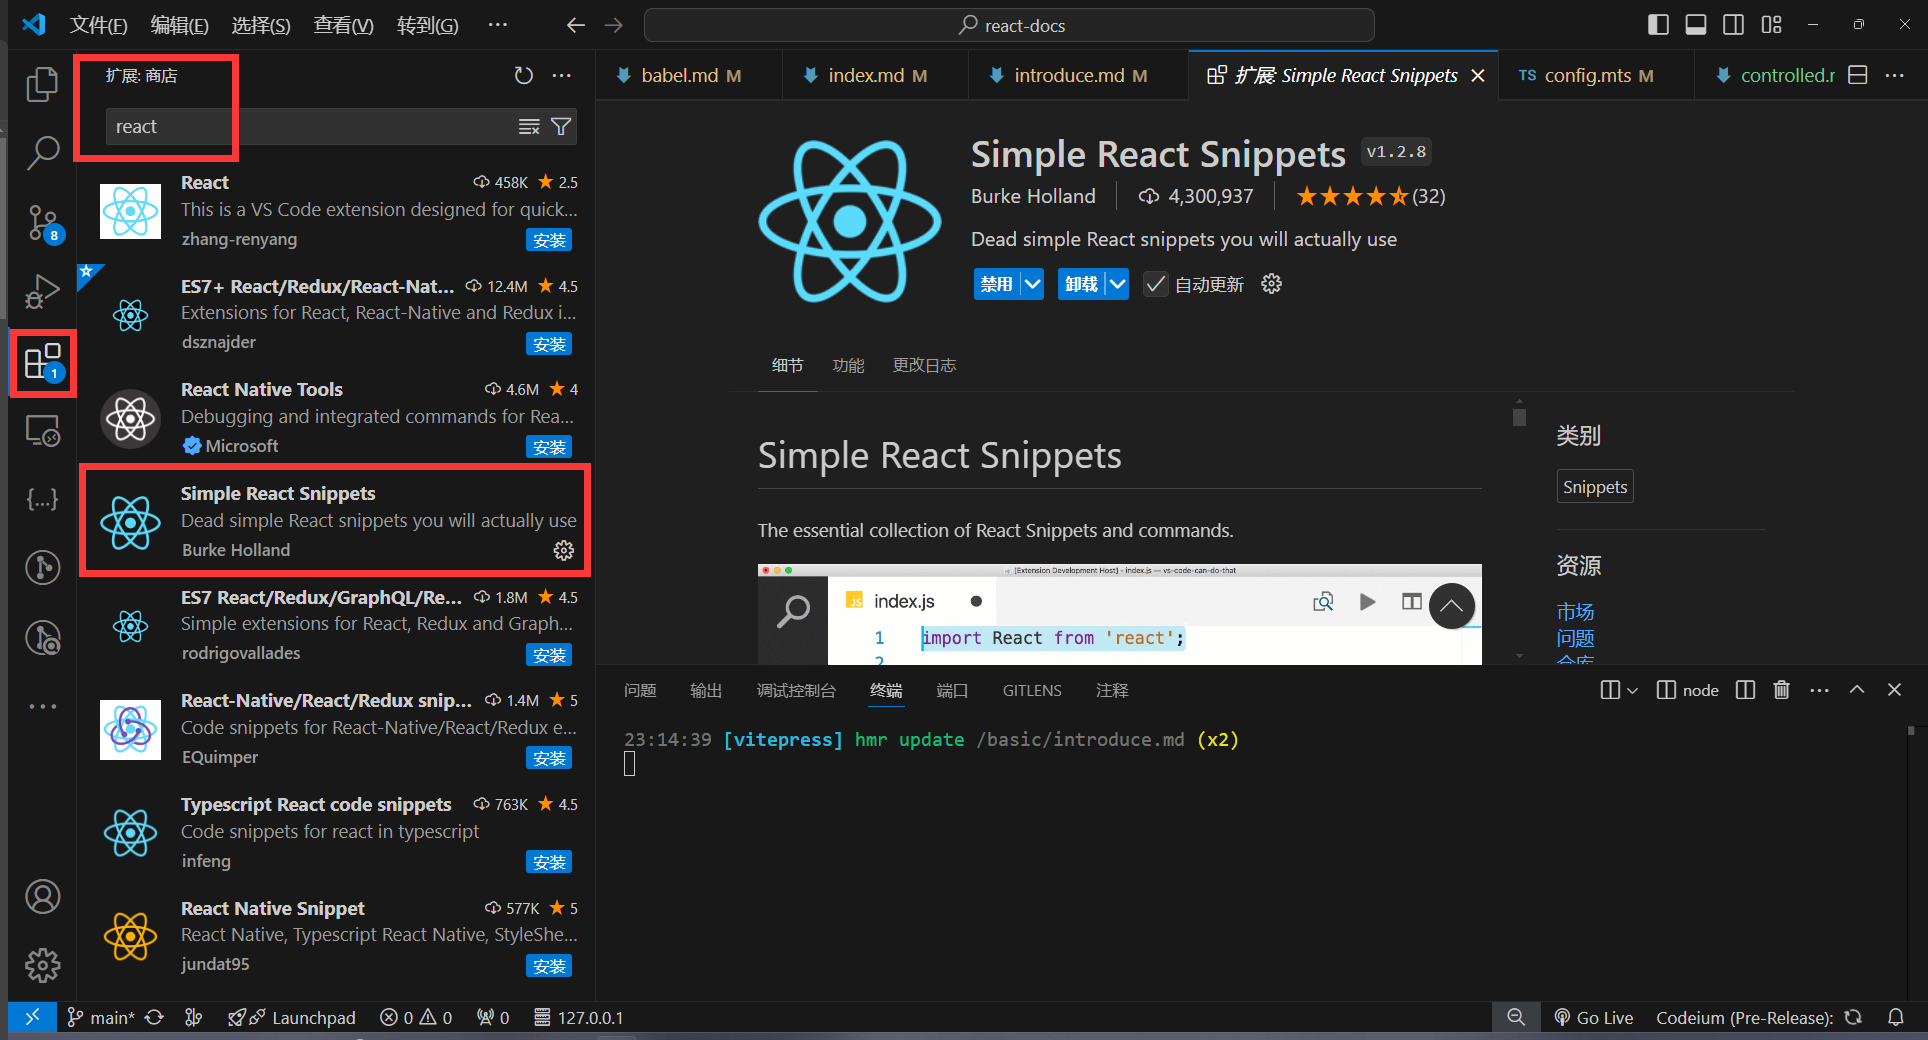The height and width of the screenshot is (1040, 1928).
Task: Switch to the 更改日志 tab on the extension page
Action: 923,365
